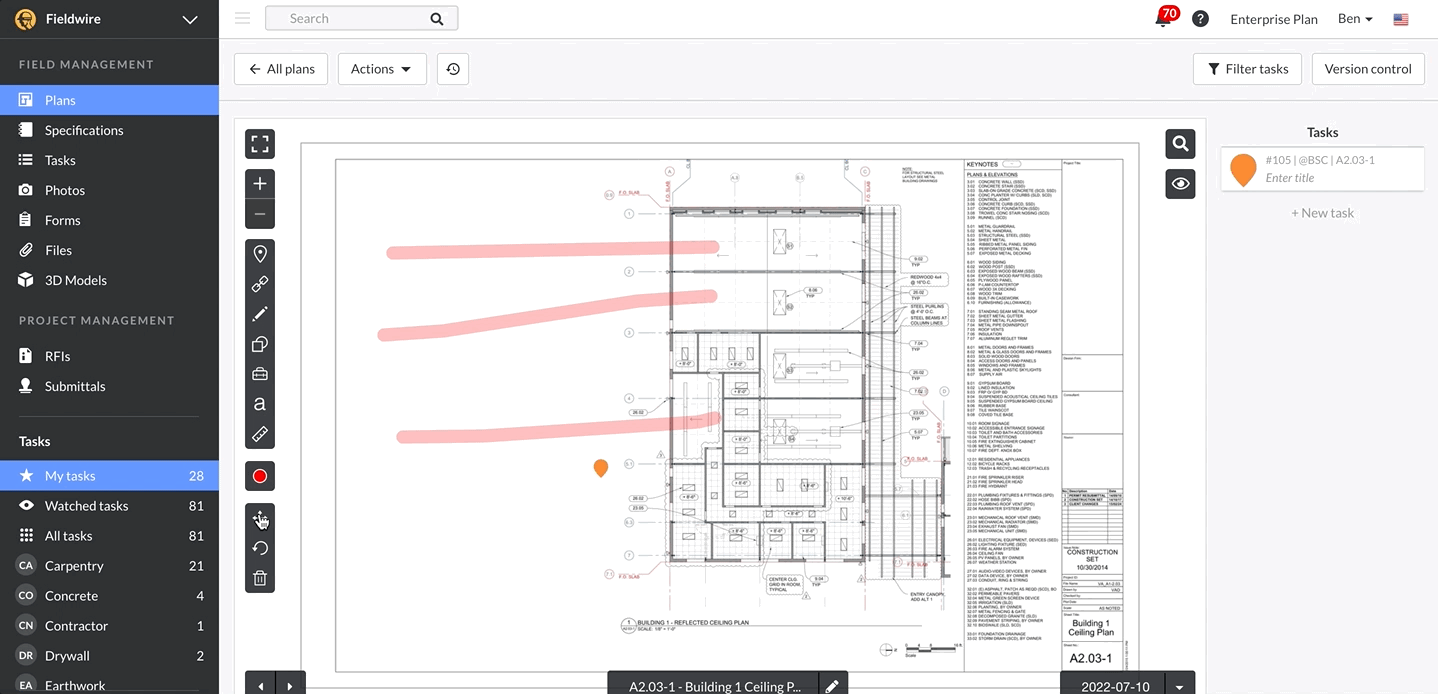This screenshot has width=1438, height=694.
Task: Toggle the hamburger sidebar collapse button
Action: click(x=242, y=18)
